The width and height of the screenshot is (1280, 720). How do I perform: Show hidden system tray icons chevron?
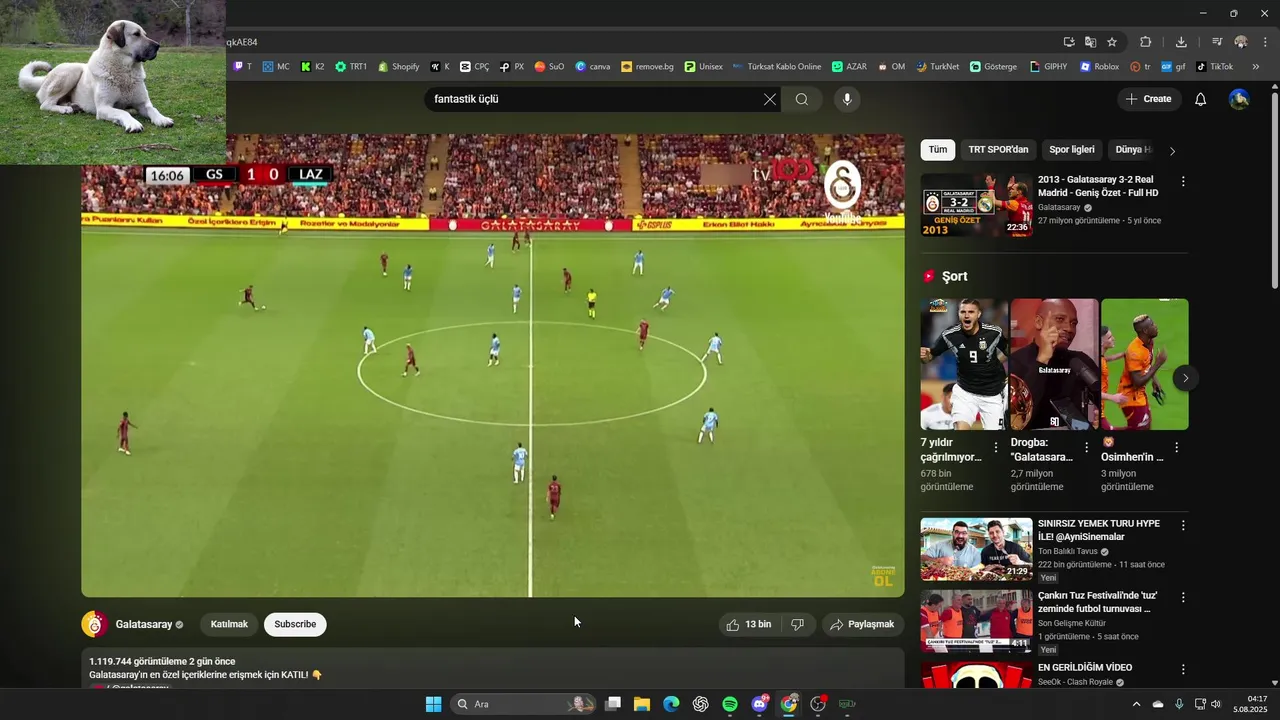1136,704
